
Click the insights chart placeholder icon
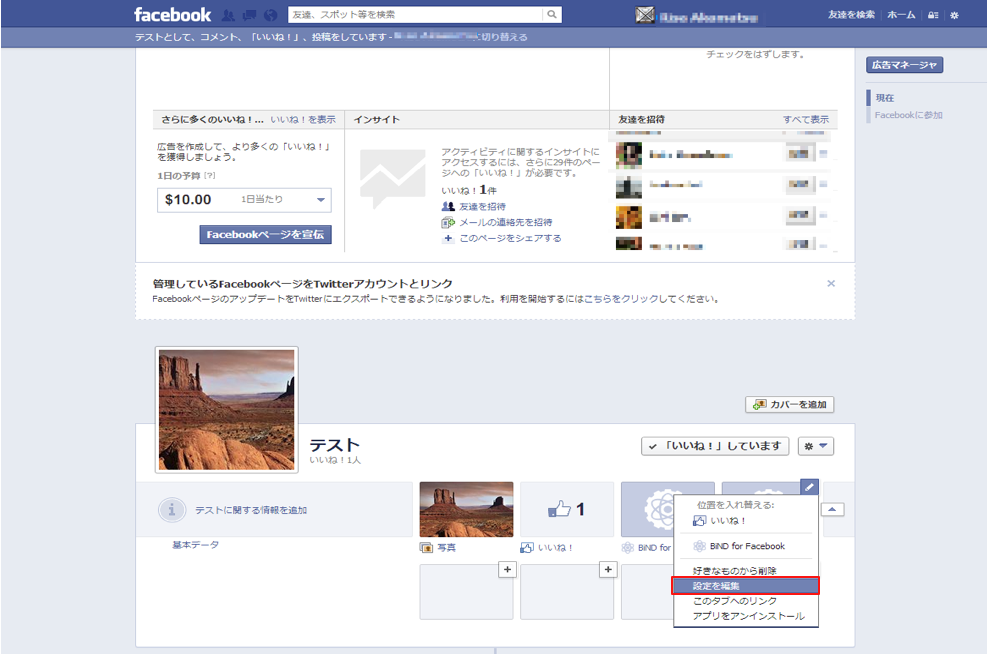[x=393, y=178]
